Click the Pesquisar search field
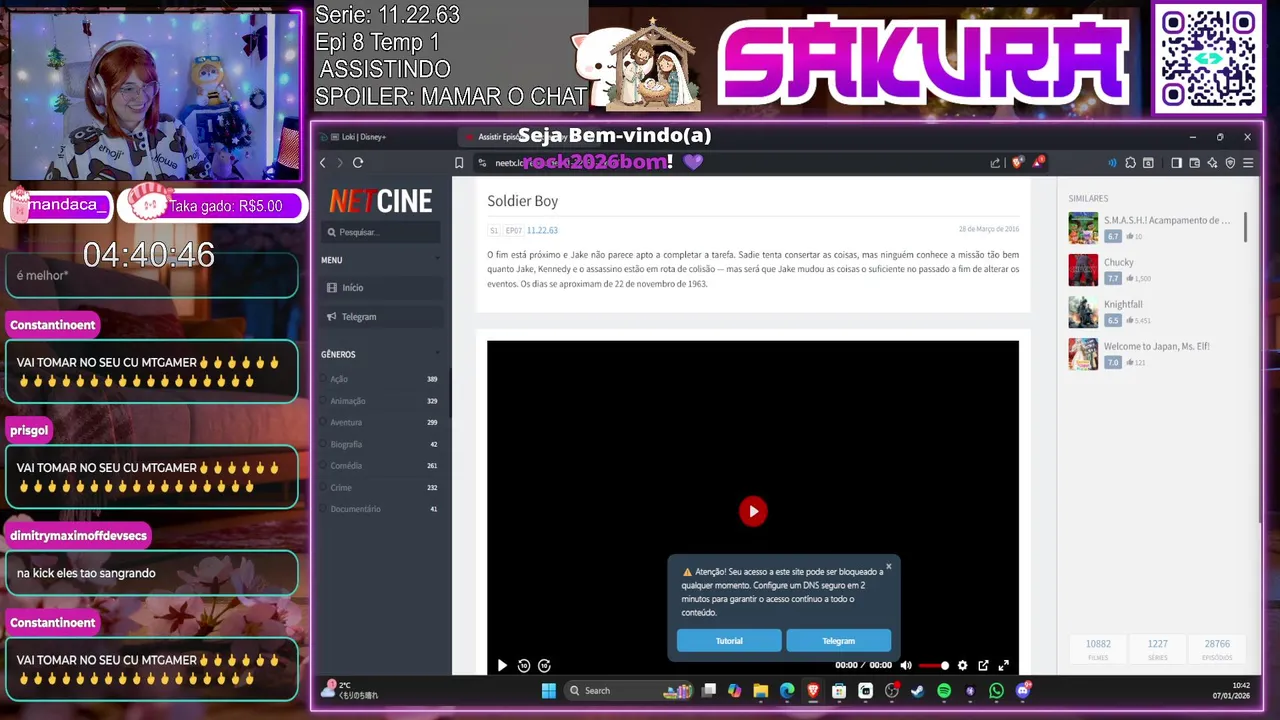The image size is (1280, 720). coord(381,232)
